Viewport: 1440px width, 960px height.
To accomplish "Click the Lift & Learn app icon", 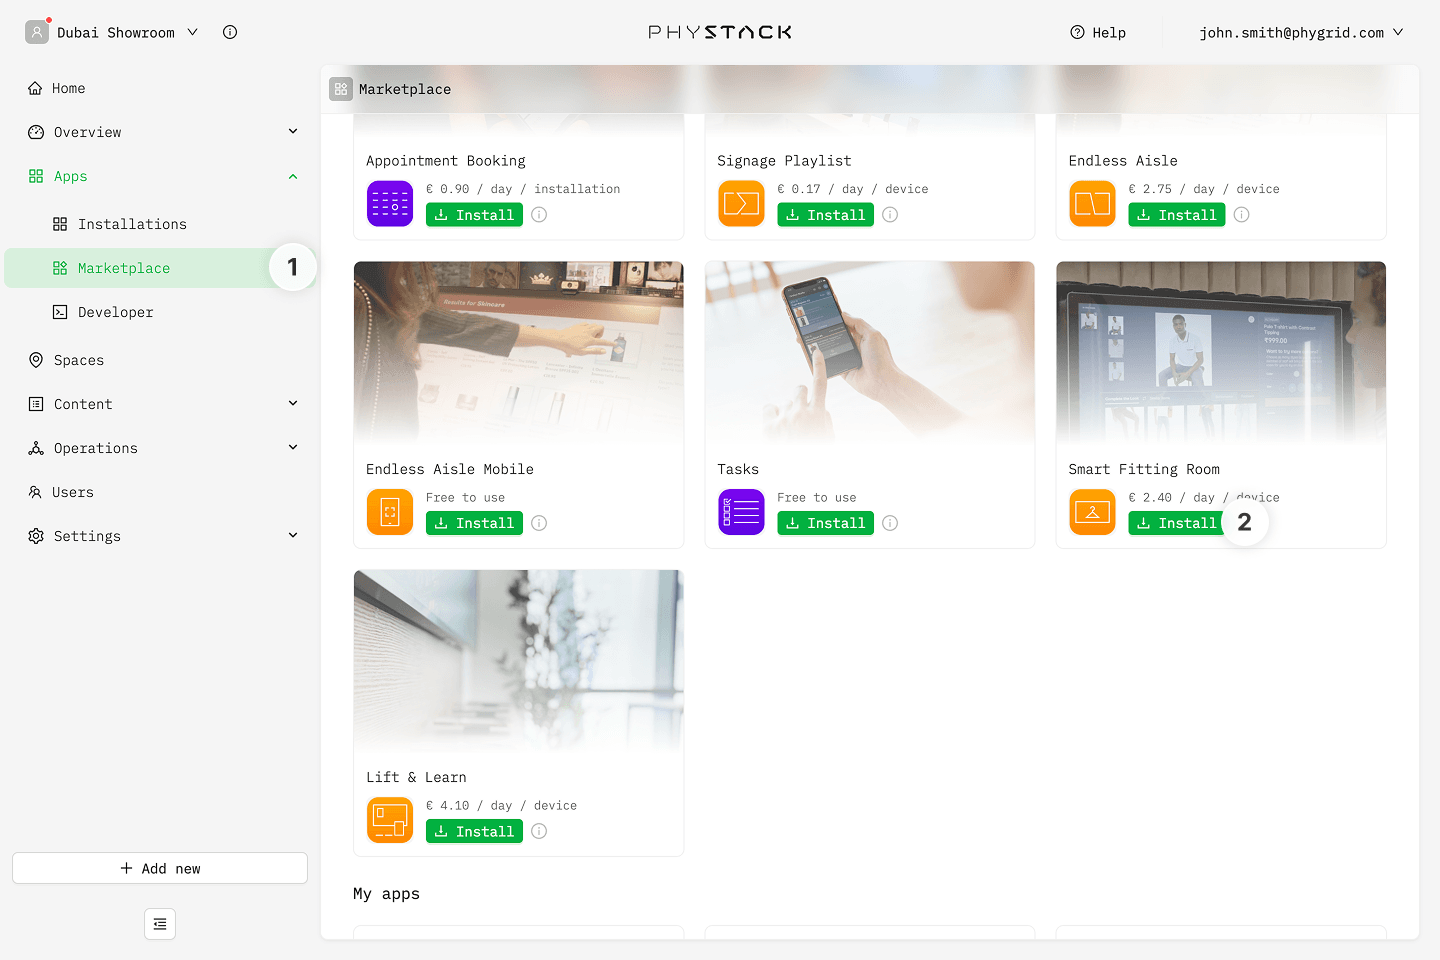I will (x=390, y=820).
